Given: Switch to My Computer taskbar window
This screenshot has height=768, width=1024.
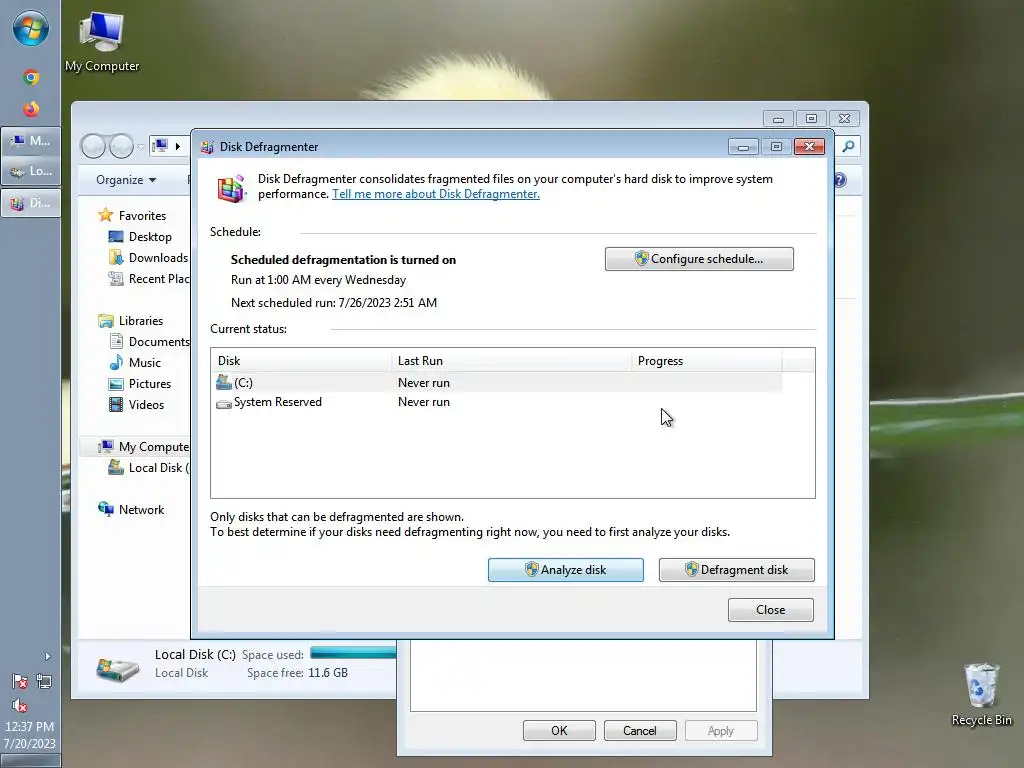Looking at the screenshot, I should [31, 140].
